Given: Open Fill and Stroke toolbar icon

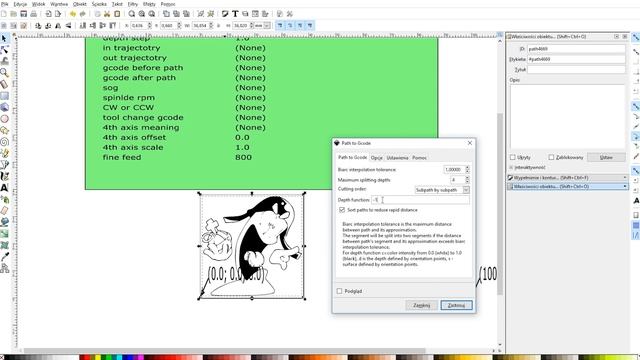Looking at the screenshot, I should [225, 14].
